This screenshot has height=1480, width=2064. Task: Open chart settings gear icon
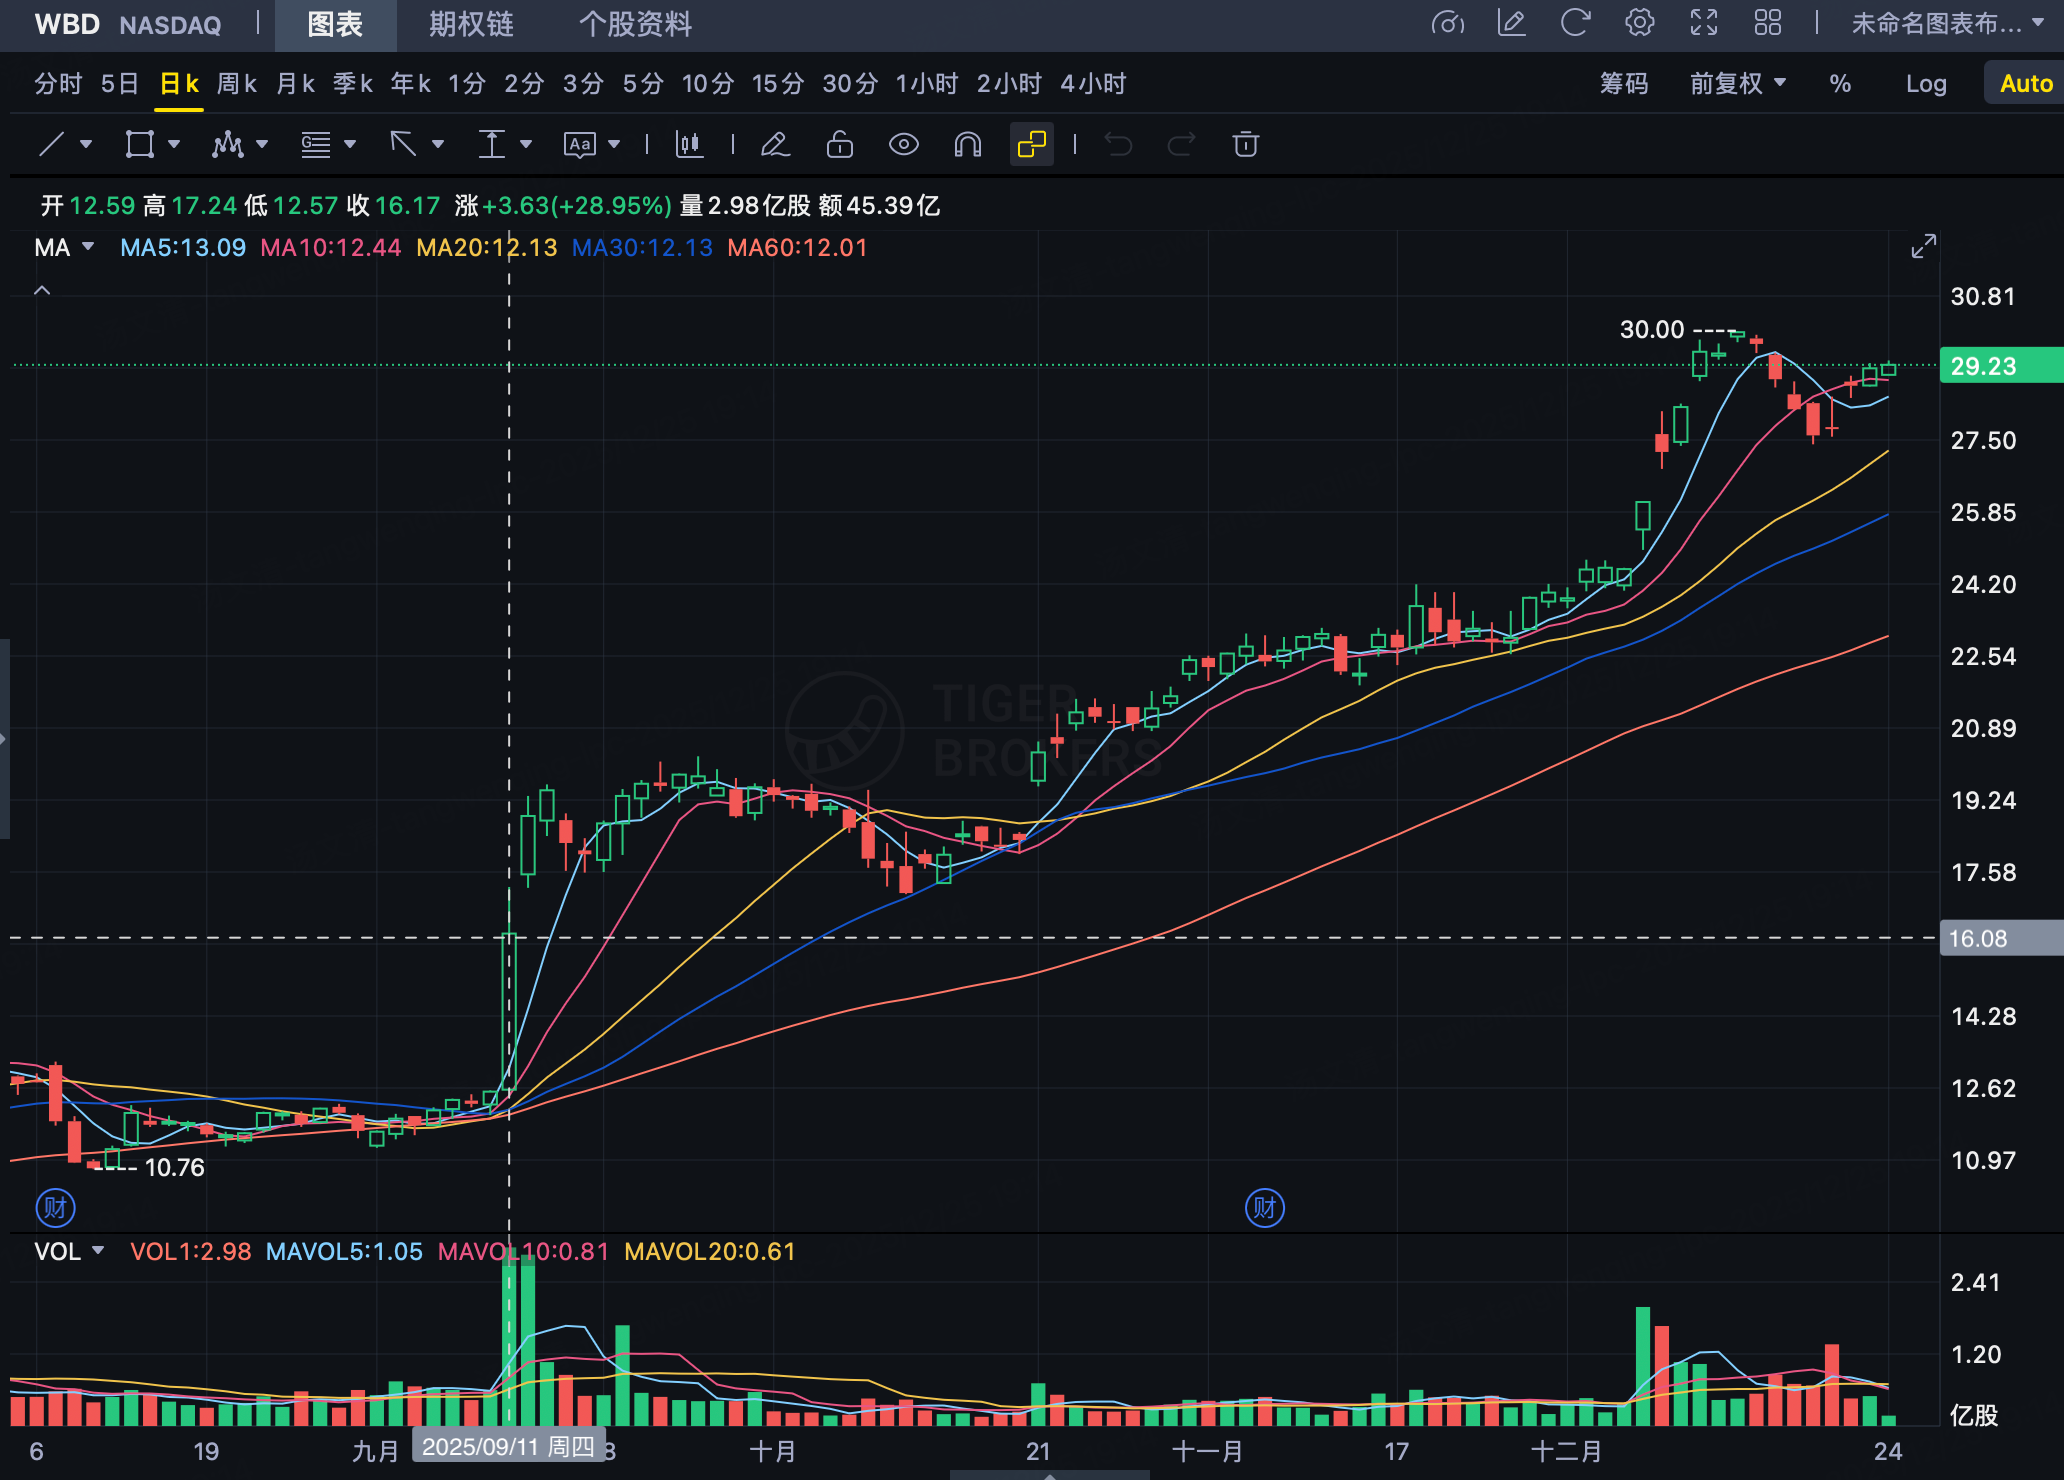click(x=1639, y=23)
